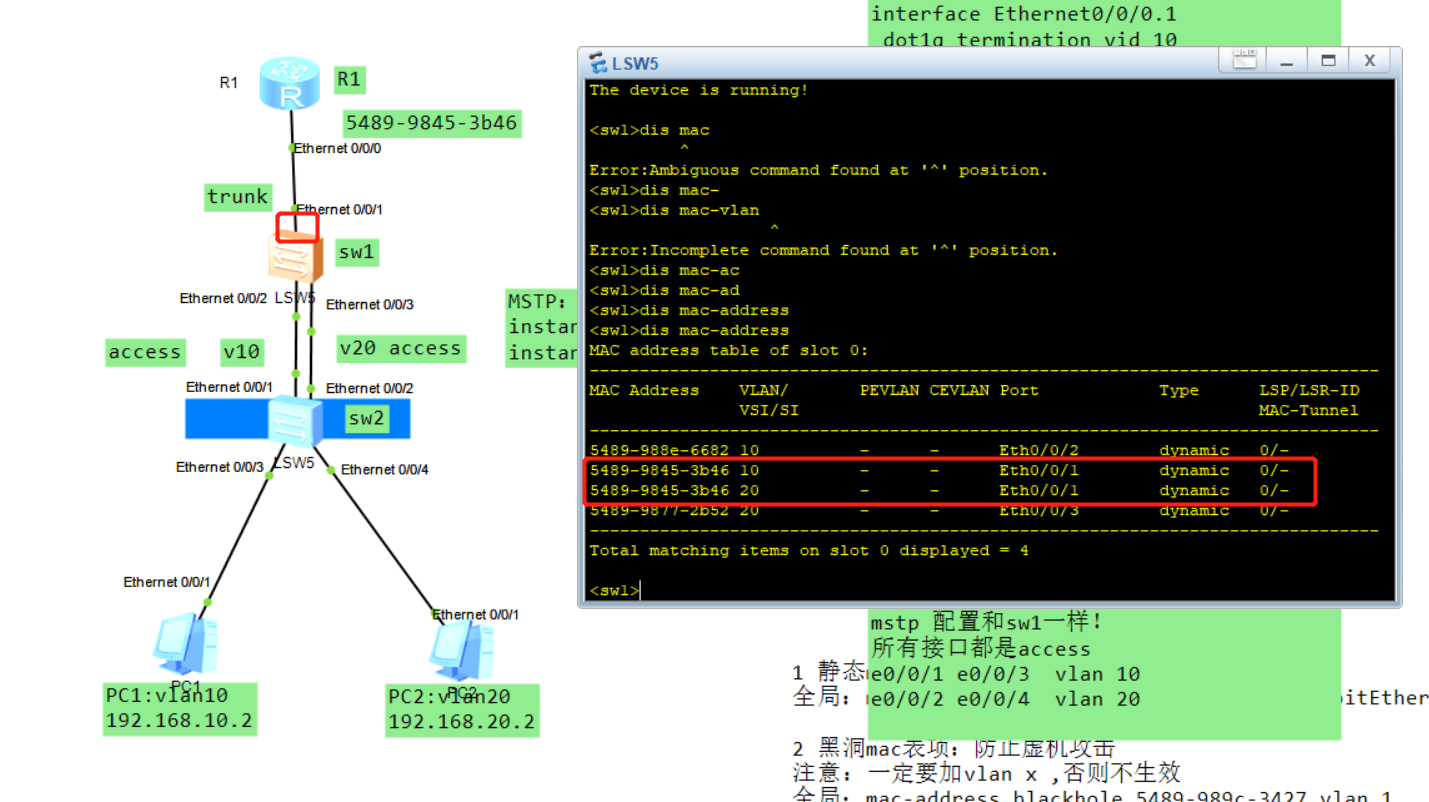Click the Eth0/0/2 port cell in terminal
Image resolution: width=1429 pixels, height=802 pixels.
pos(1039,450)
